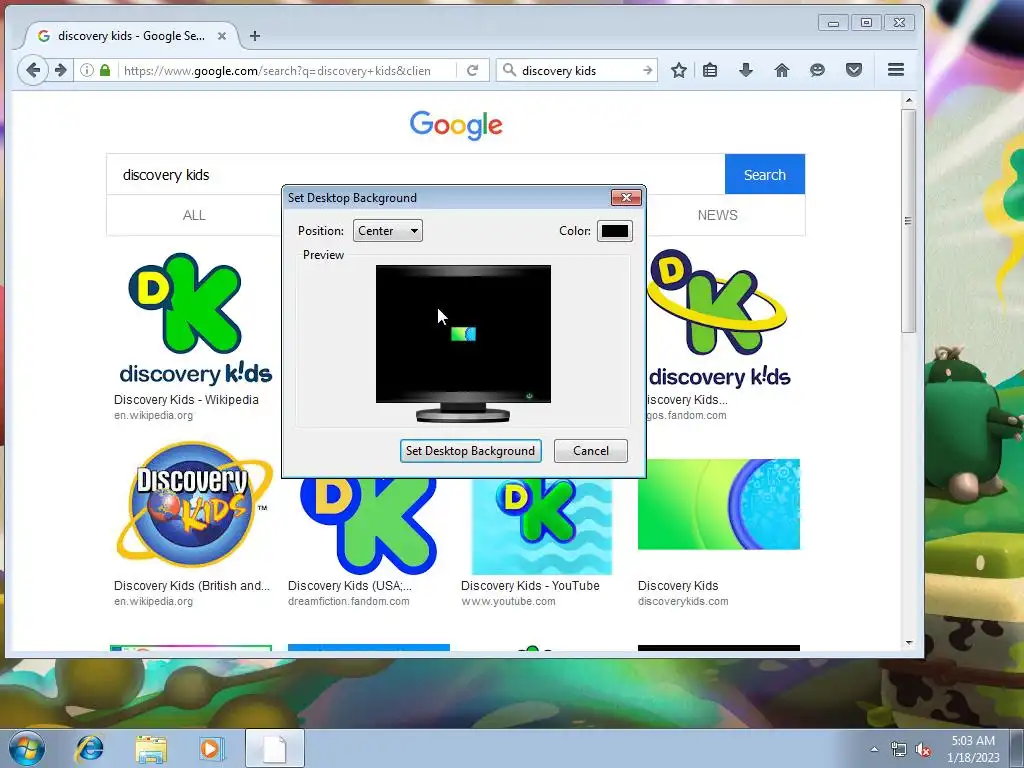Click the blank document taskbar item
The height and width of the screenshot is (768, 1024).
click(x=275, y=748)
